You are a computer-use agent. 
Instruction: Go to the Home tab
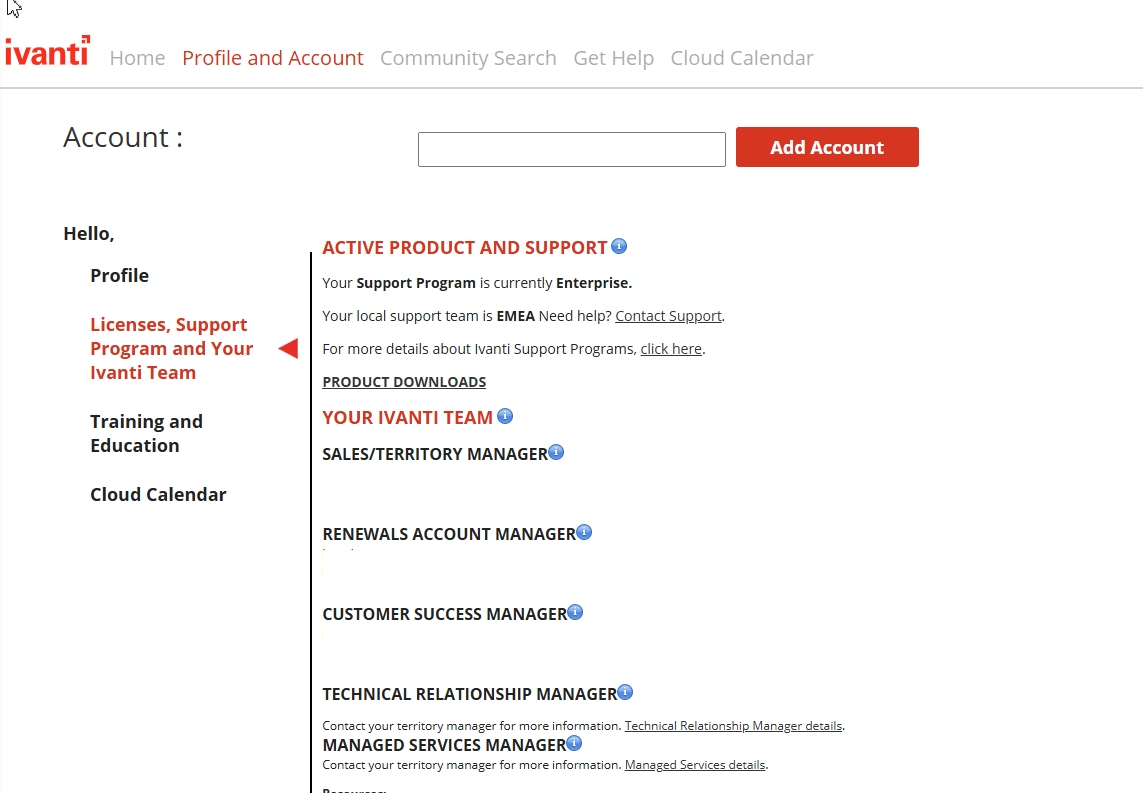(x=137, y=58)
